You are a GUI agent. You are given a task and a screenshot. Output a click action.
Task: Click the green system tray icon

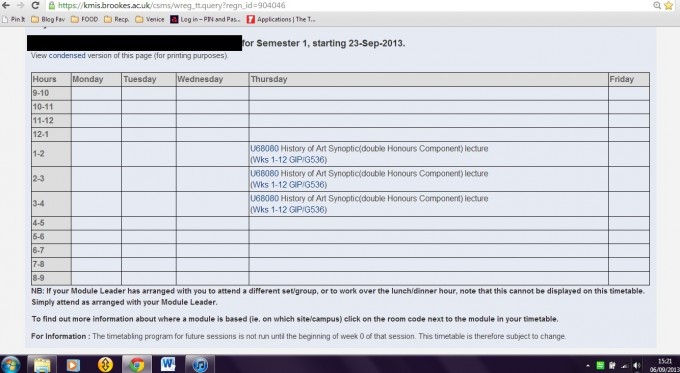tap(601, 365)
